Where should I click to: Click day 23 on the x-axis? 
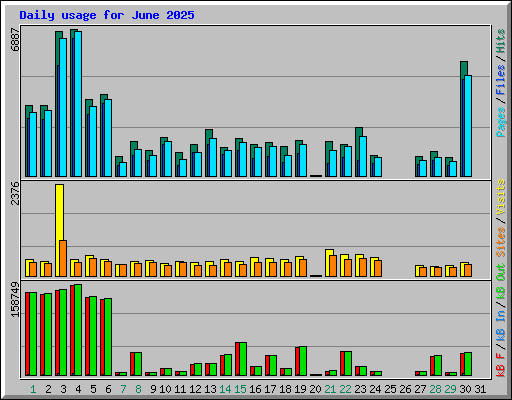(x=360, y=389)
